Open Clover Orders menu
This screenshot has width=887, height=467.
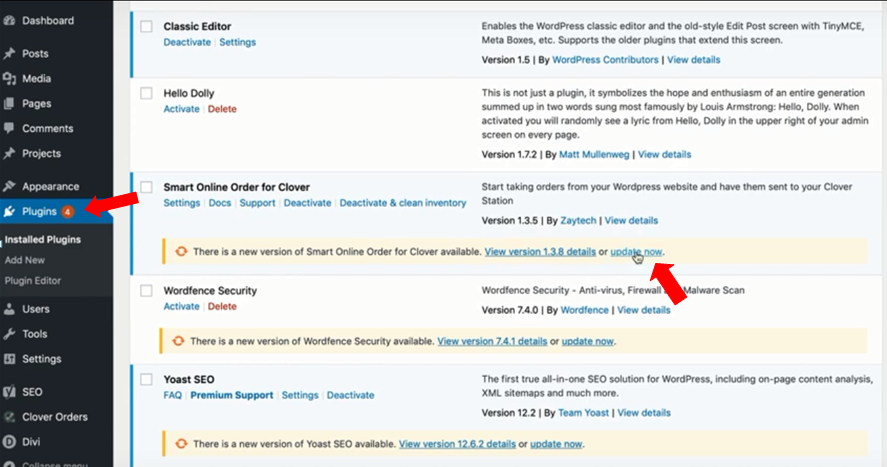point(55,417)
